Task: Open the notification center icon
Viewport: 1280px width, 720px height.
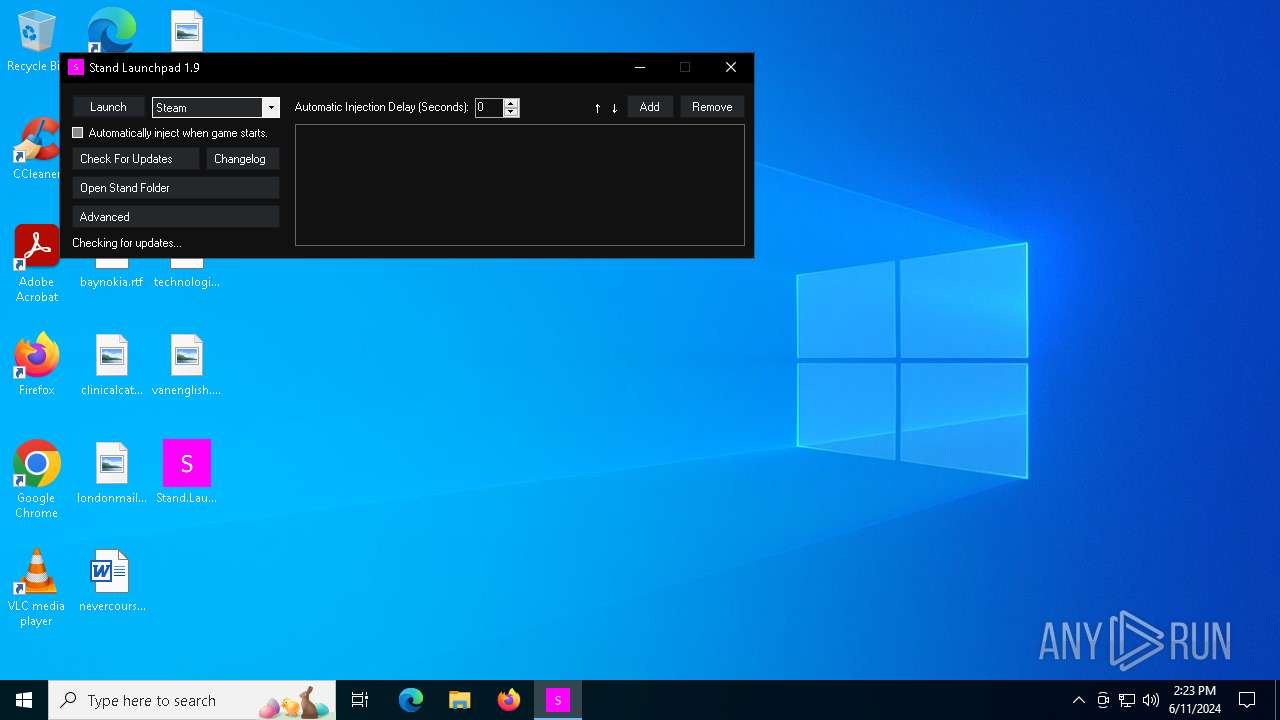Action: (x=1247, y=700)
